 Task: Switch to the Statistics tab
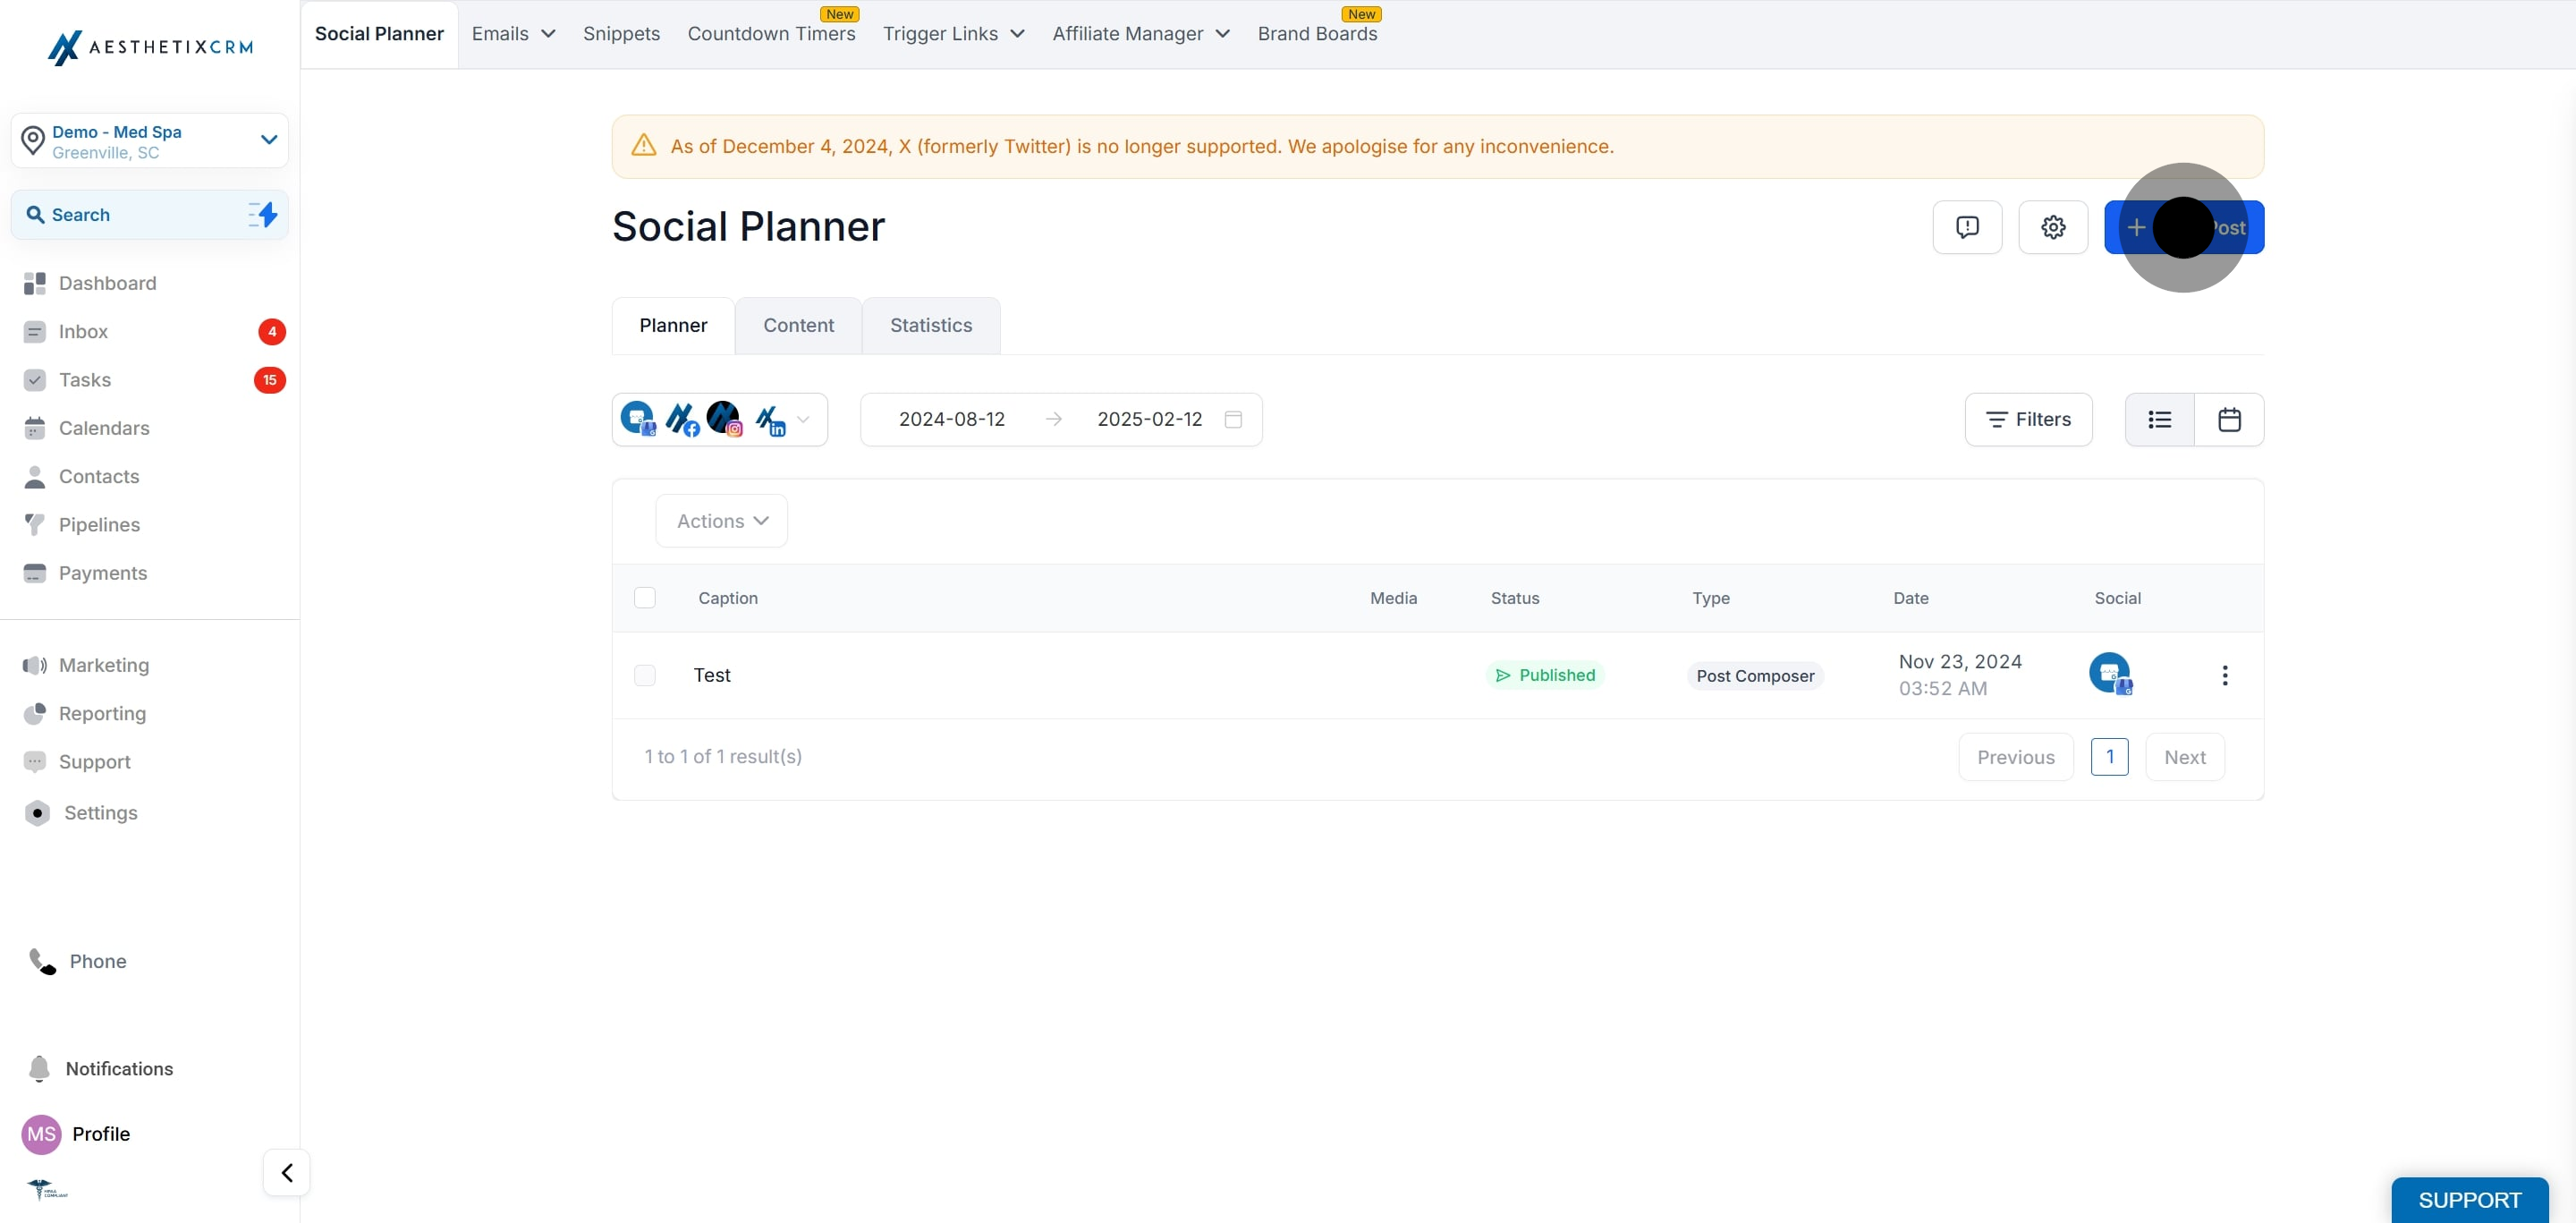click(930, 325)
